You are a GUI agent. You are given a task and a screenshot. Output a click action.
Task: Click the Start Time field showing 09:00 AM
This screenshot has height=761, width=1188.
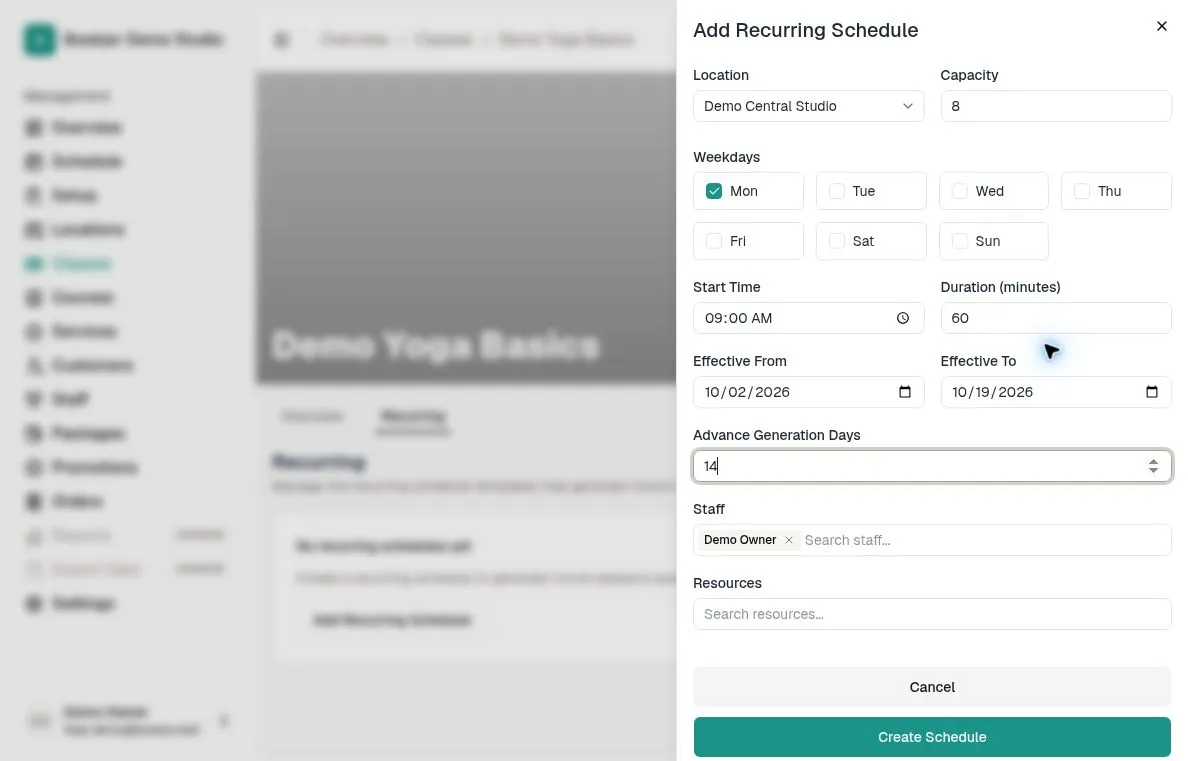tap(808, 318)
